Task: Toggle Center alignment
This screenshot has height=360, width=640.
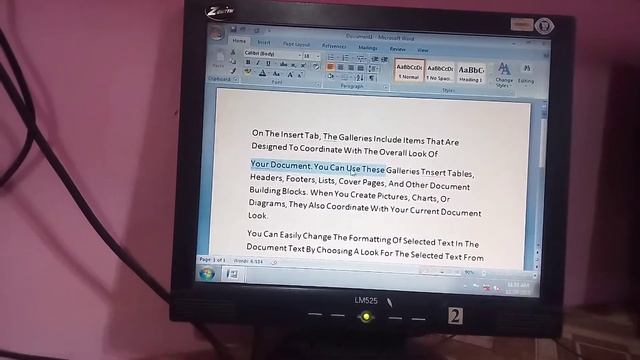Action: point(340,67)
